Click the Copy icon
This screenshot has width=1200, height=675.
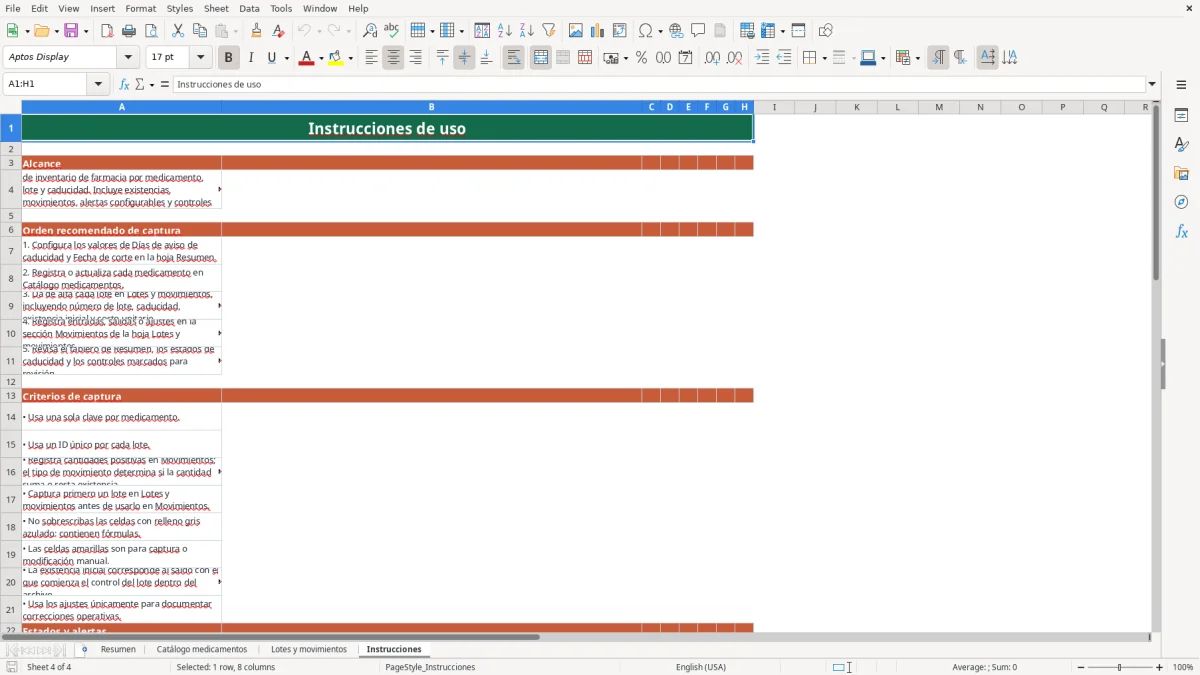click(200, 31)
